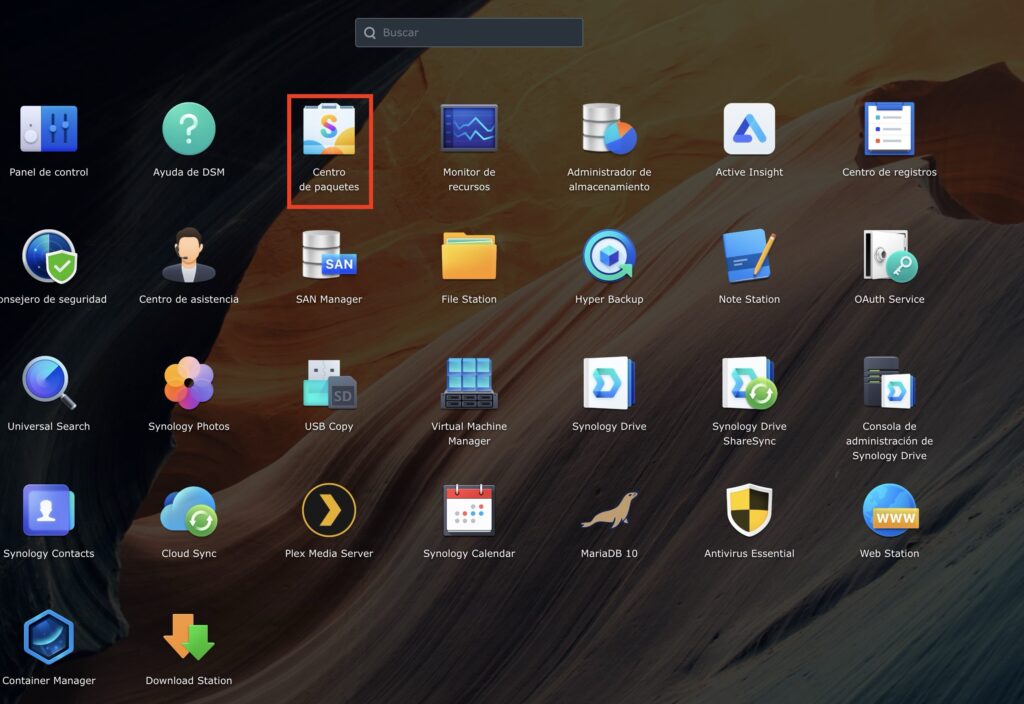Open Consejero de seguridad shield icon
Viewport: 1024px width, 704px height.
tap(49, 256)
